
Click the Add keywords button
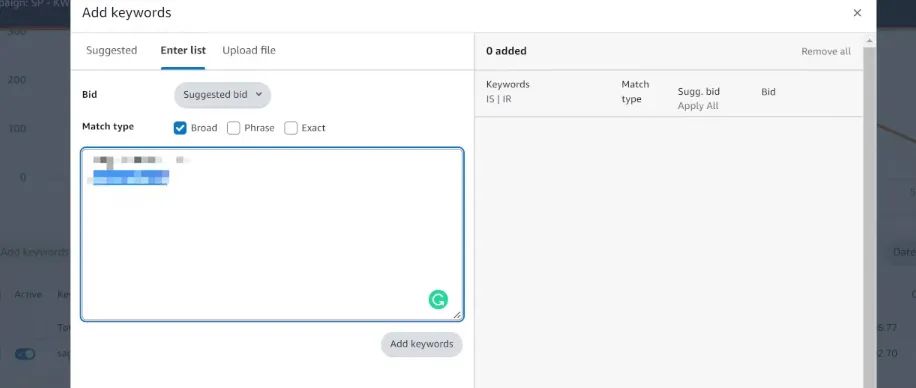(422, 344)
